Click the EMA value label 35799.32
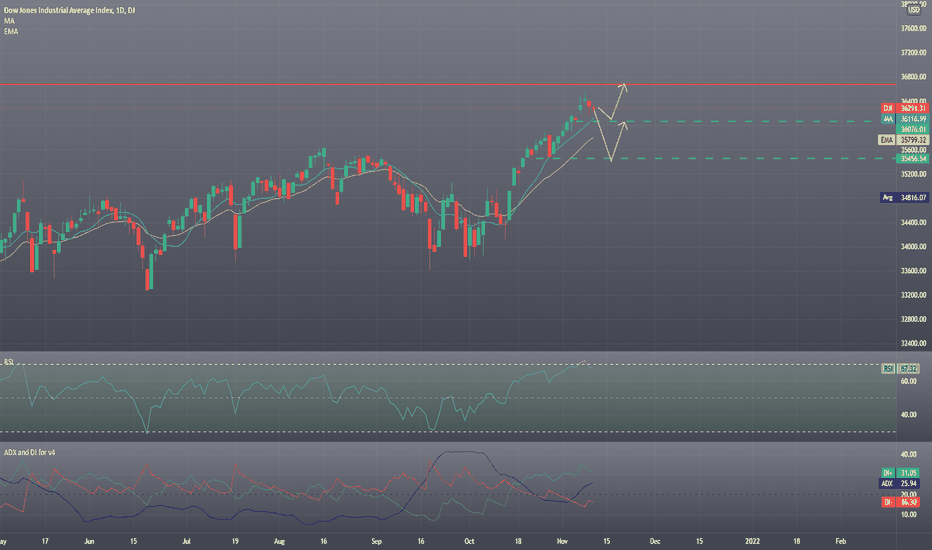This screenshot has width=932, height=550. [x=914, y=140]
